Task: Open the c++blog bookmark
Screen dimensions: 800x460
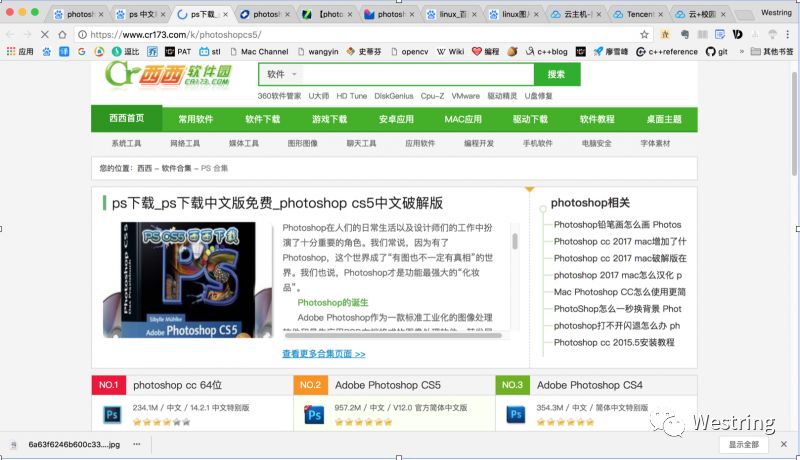Action: [546, 52]
